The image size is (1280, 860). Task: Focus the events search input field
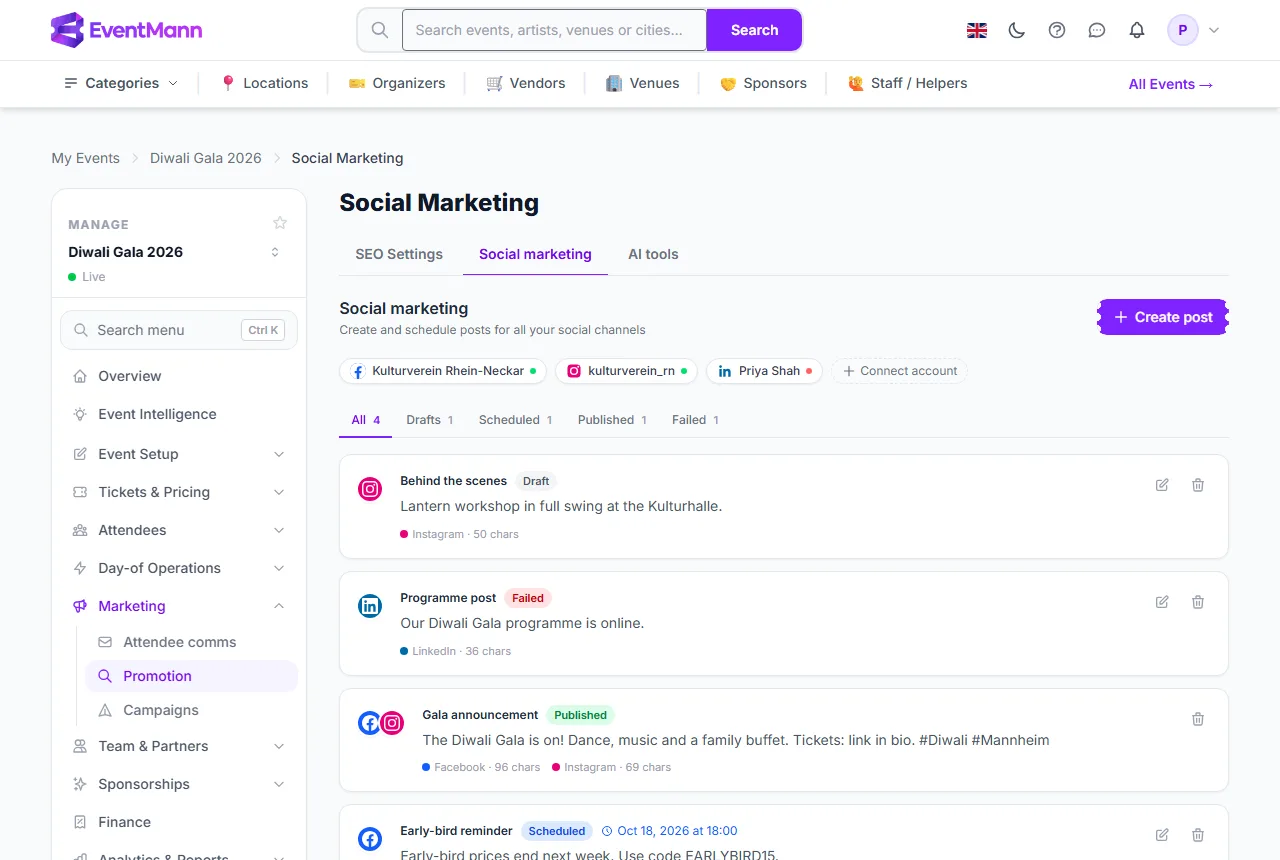(x=554, y=30)
